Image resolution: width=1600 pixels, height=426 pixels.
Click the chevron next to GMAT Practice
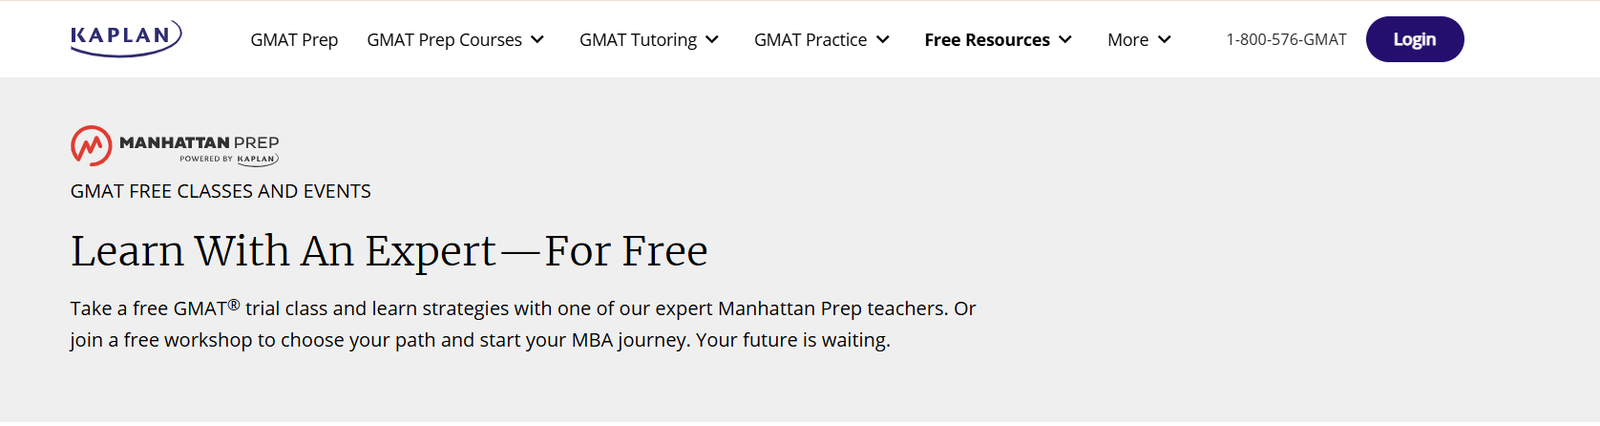point(883,40)
